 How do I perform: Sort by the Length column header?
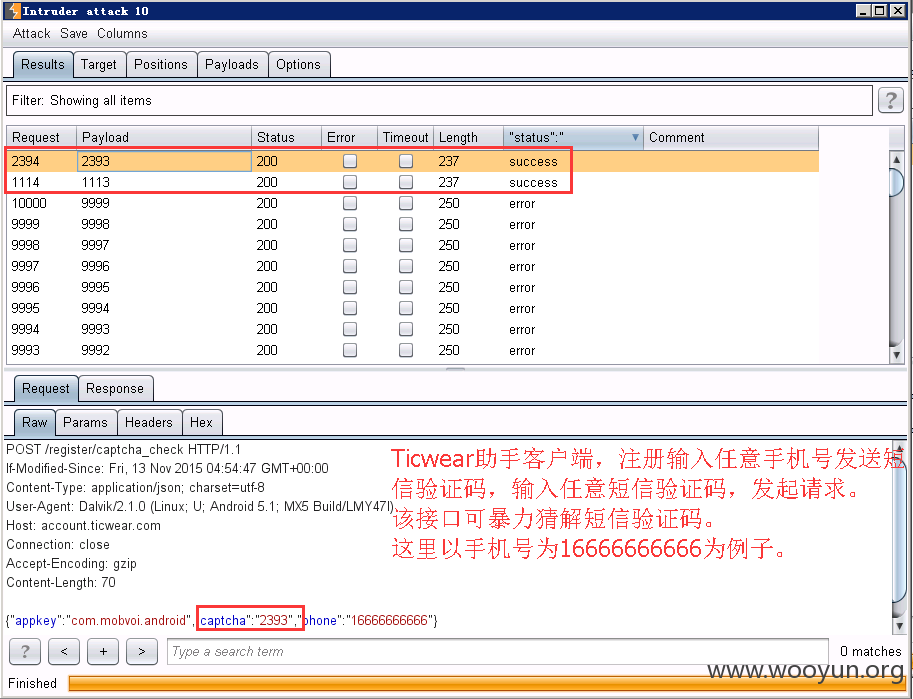pos(468,137)
